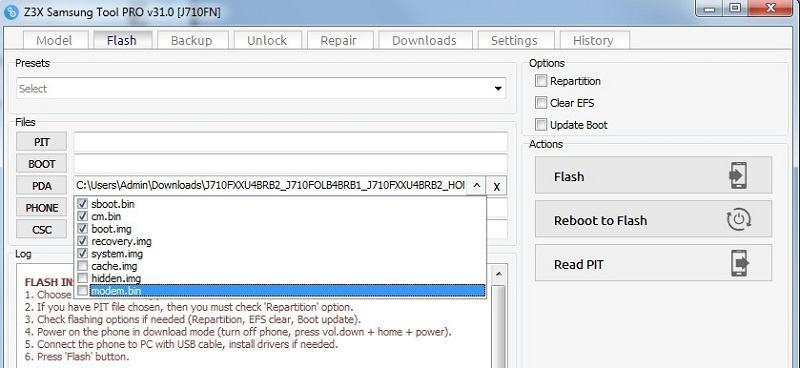Go to the Unlock tab

[267, 40]
